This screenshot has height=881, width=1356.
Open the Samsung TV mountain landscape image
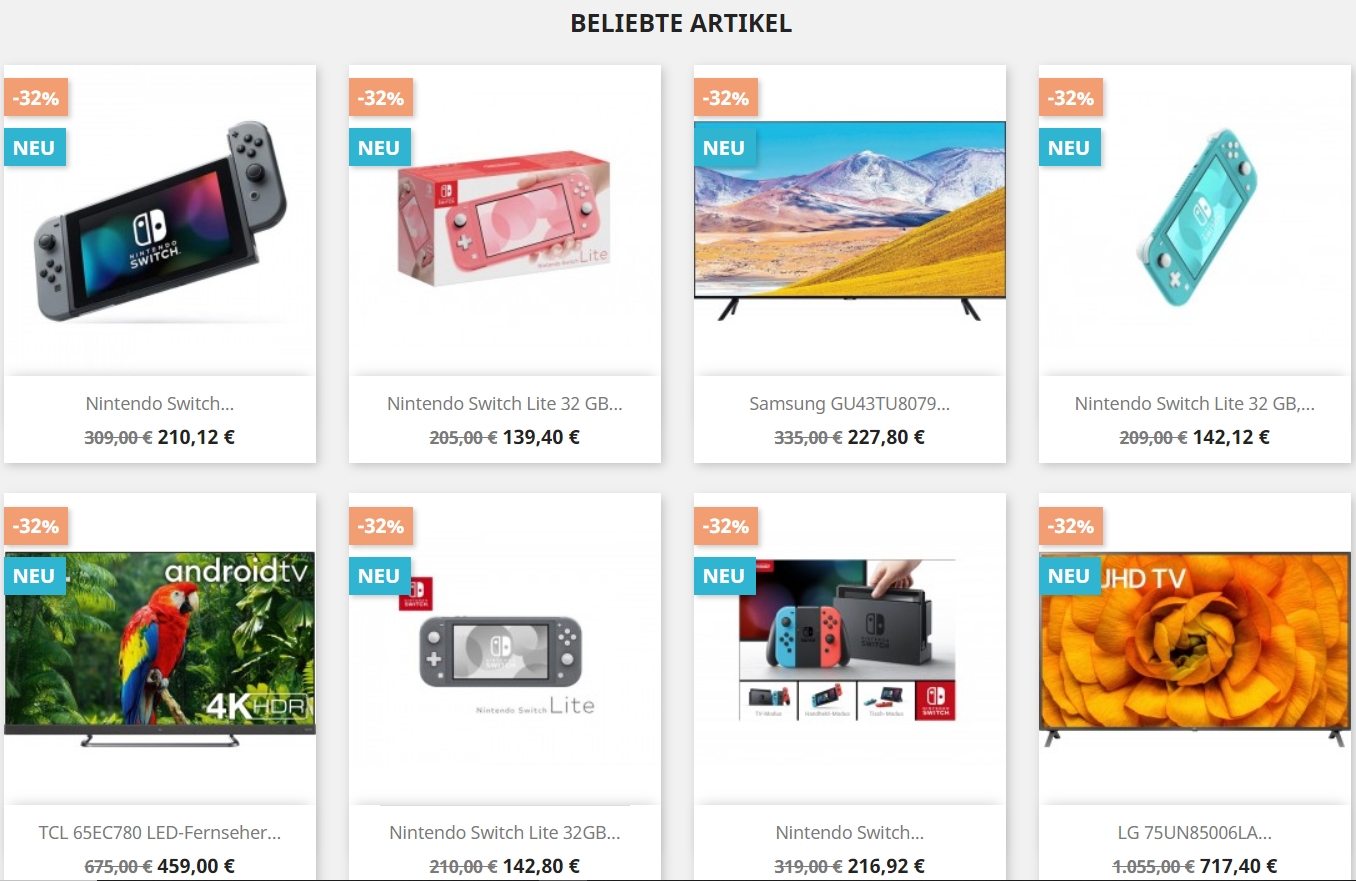pyautogui.click(x=850, y=221)
